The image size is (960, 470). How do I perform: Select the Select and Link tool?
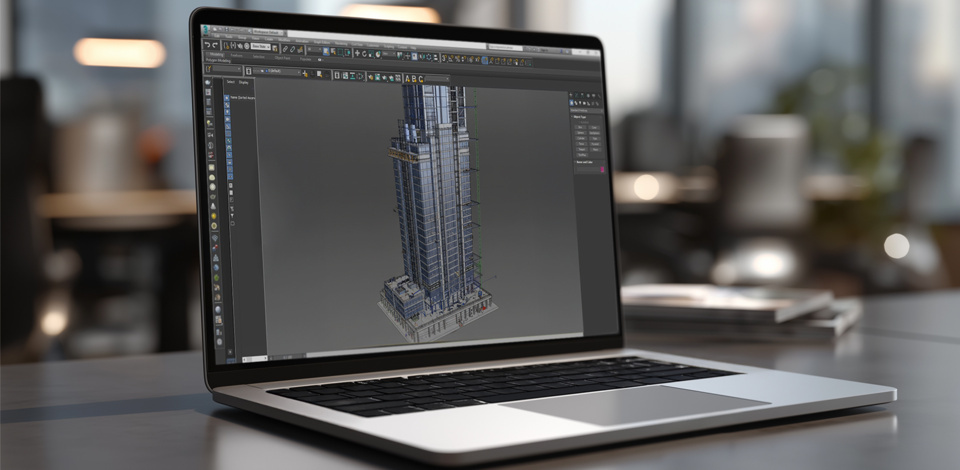click(x=285, y=49)
